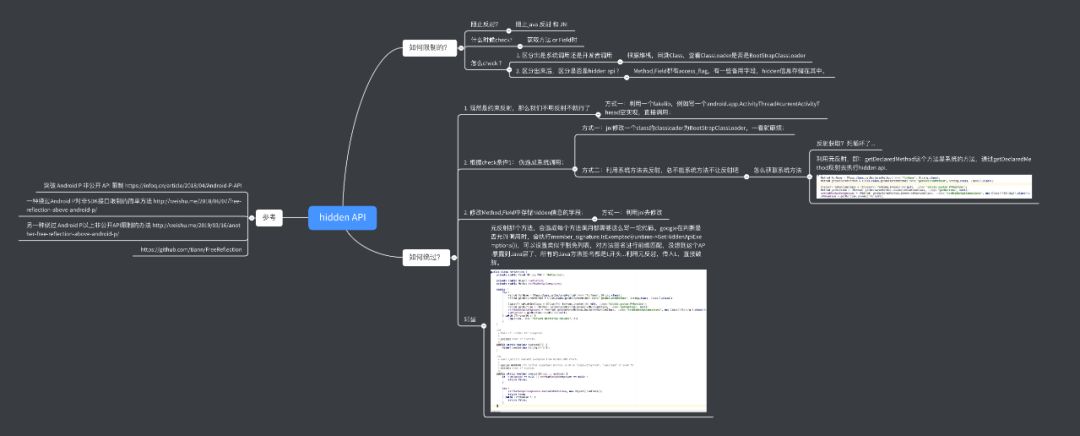
Task: Select the '方式二：利用系统方法去反射' node
Action: coord(660,170)
